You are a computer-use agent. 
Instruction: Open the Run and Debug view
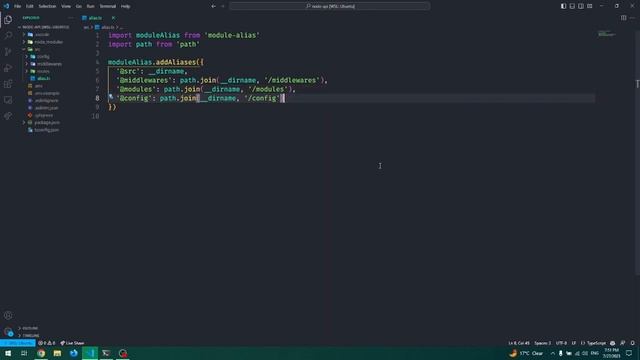tap(8, 68)
